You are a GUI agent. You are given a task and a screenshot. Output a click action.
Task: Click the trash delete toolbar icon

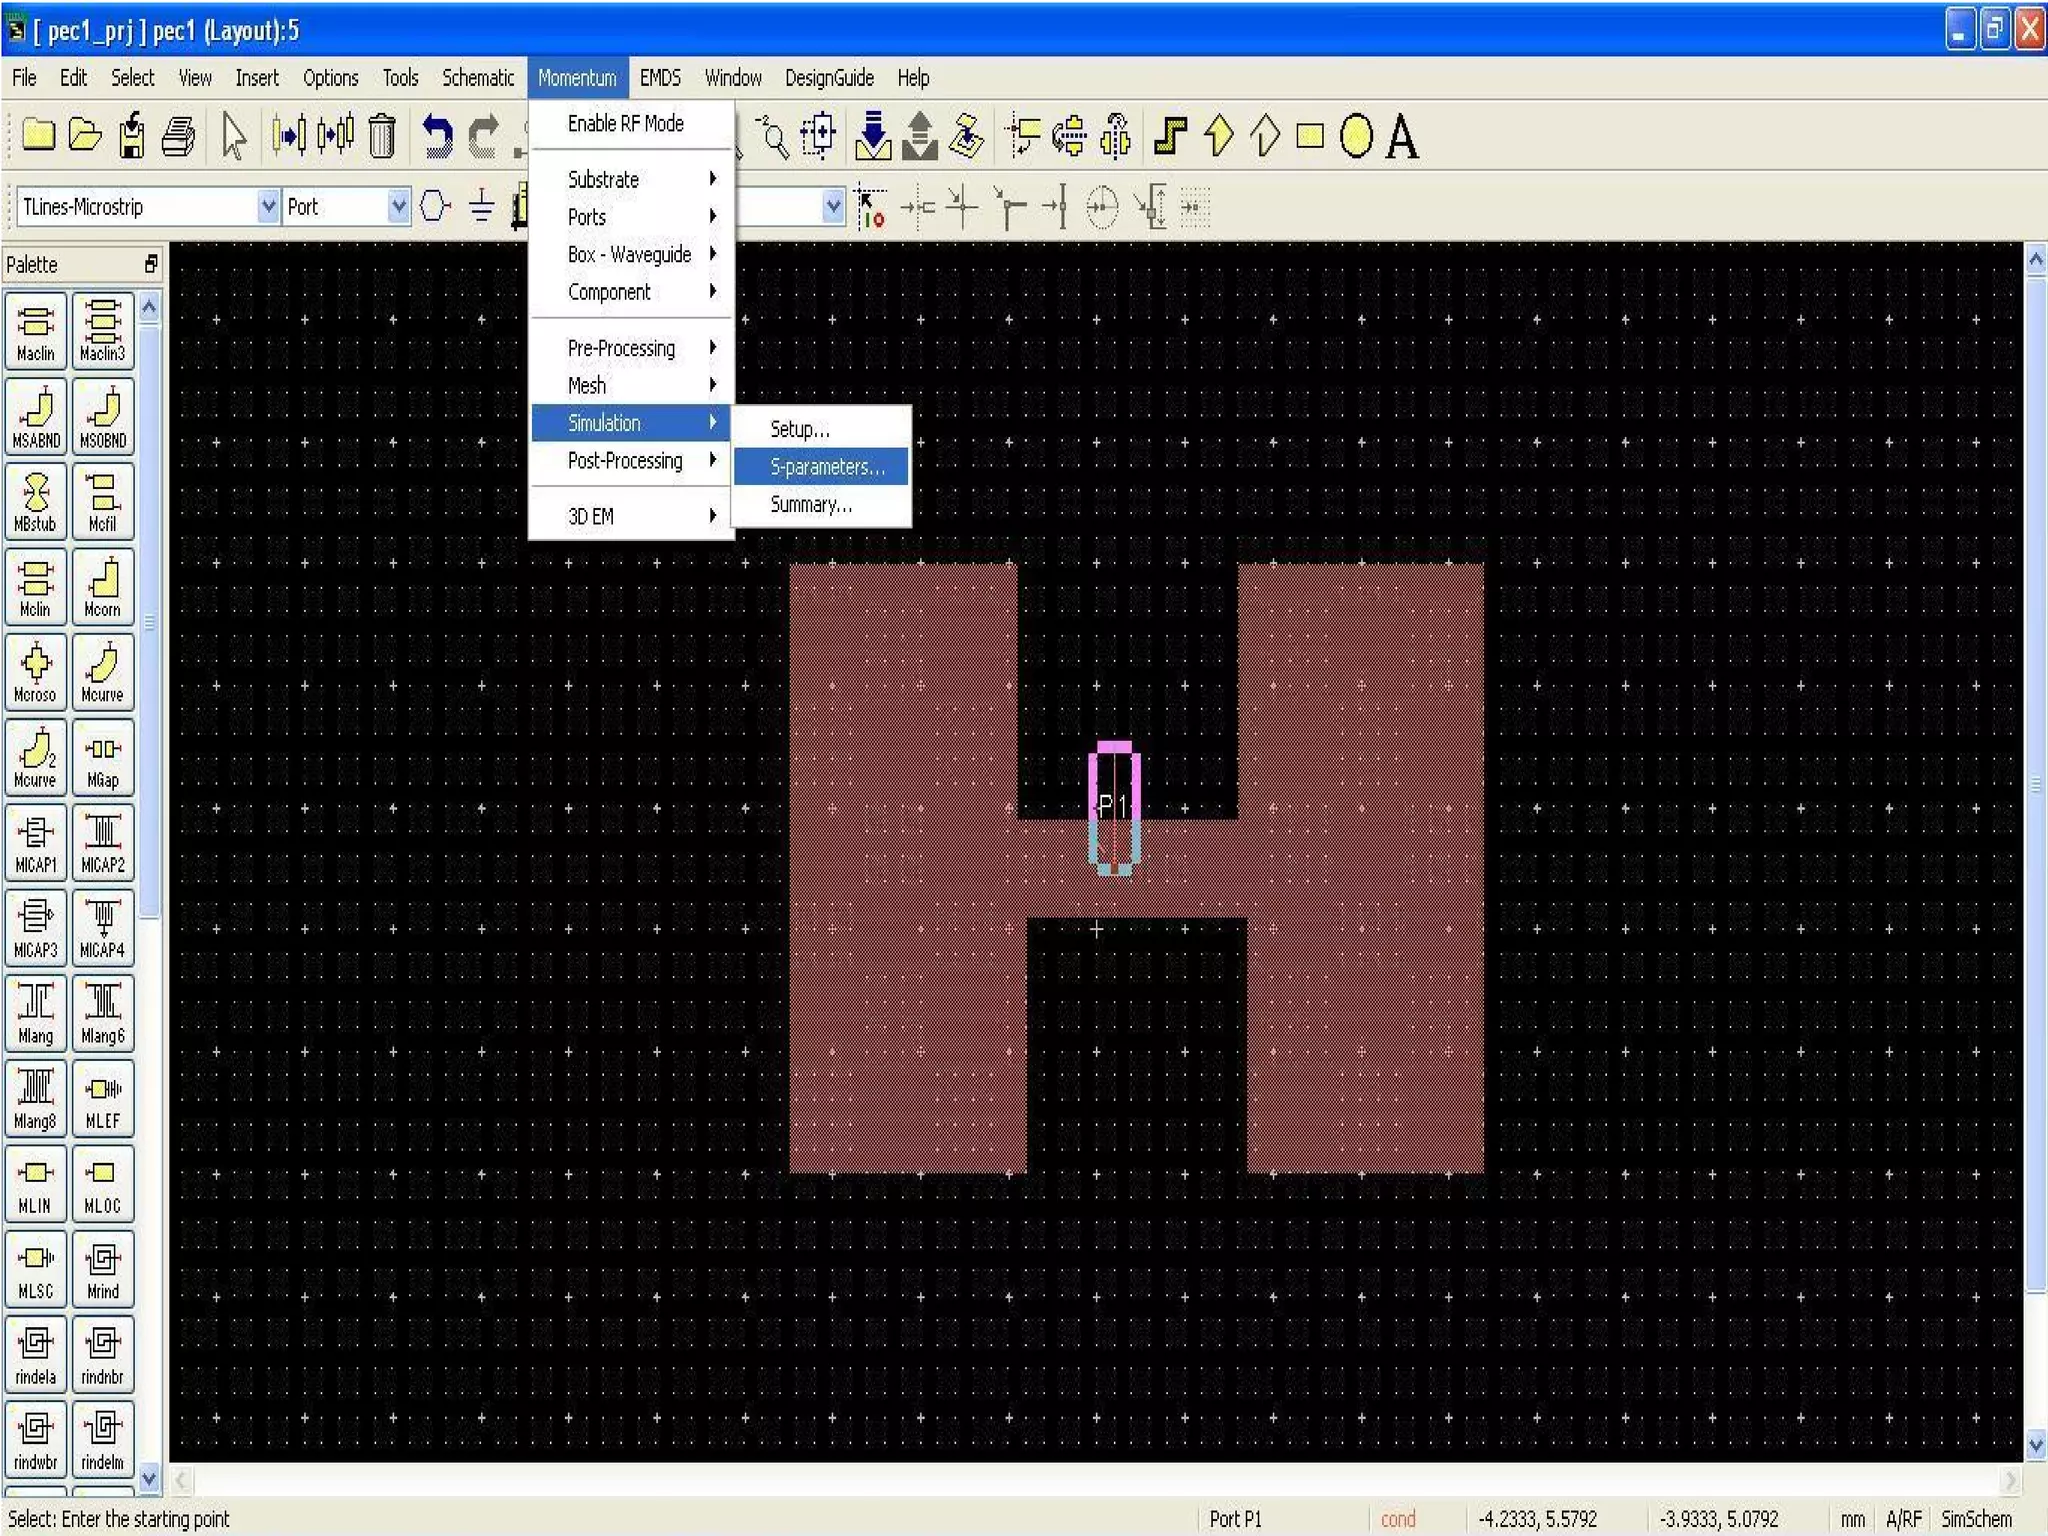pos(381,136)
